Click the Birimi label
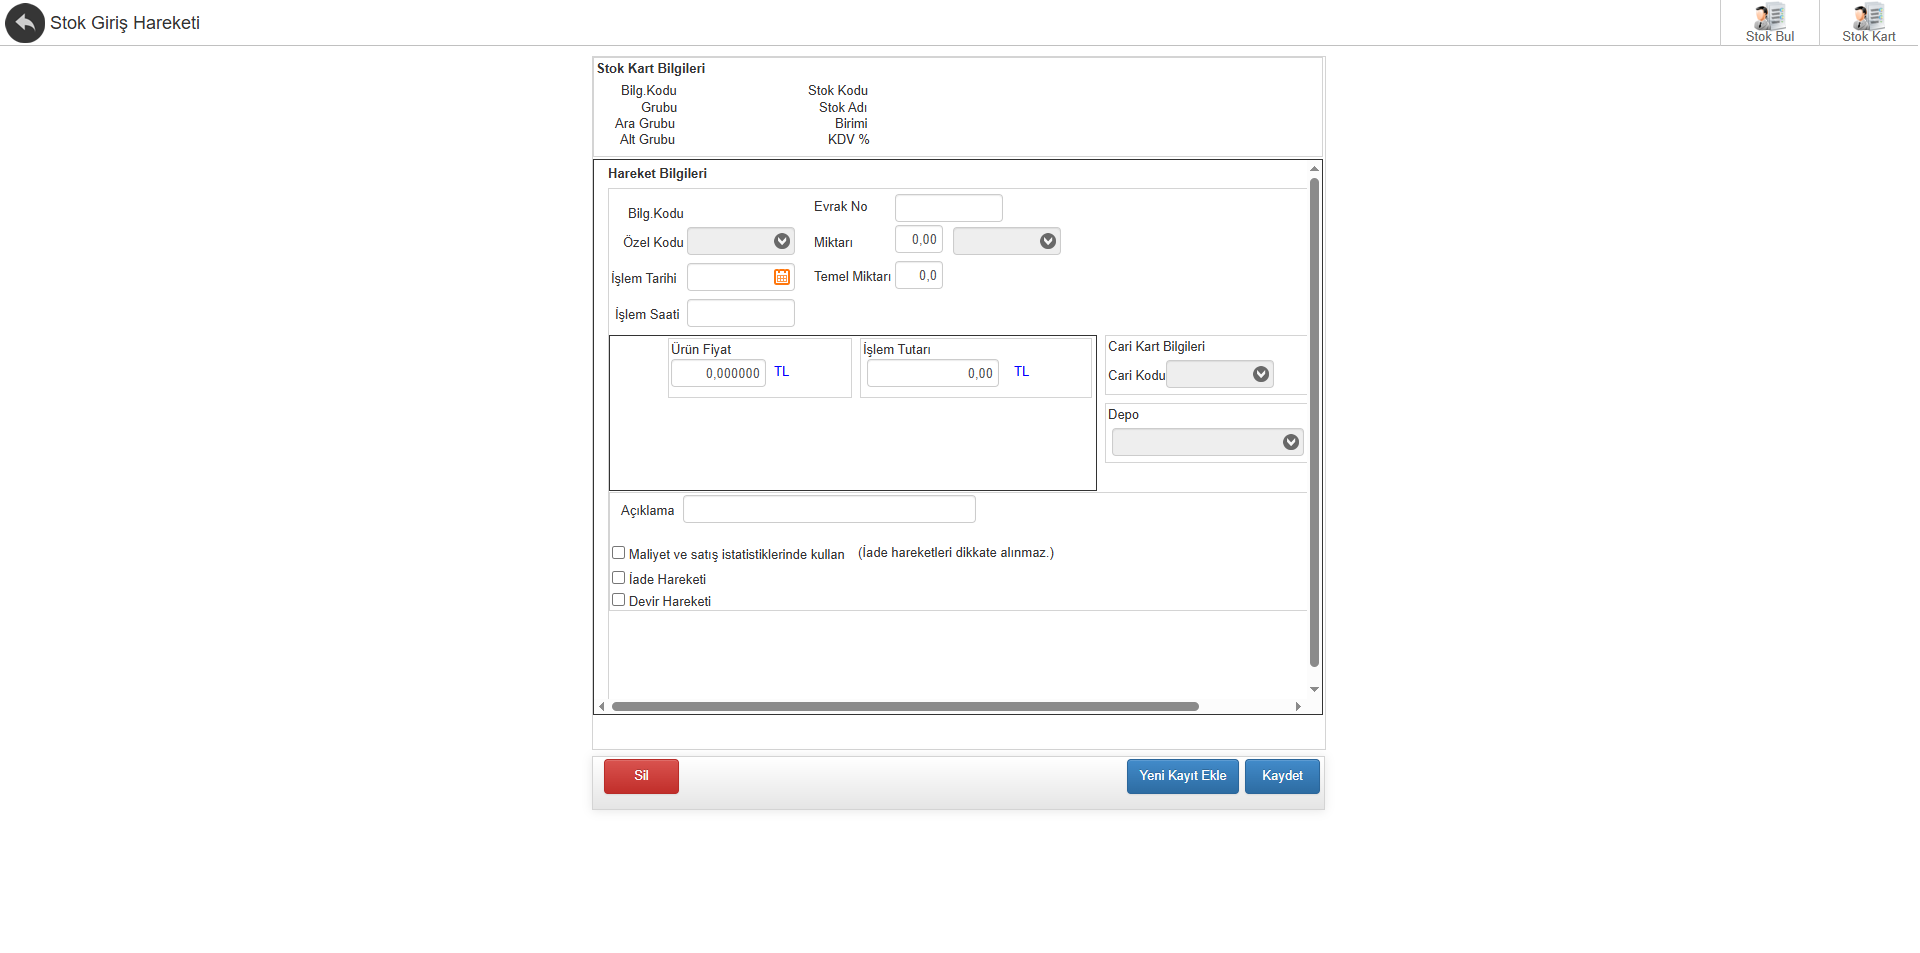 coord(851,124)
